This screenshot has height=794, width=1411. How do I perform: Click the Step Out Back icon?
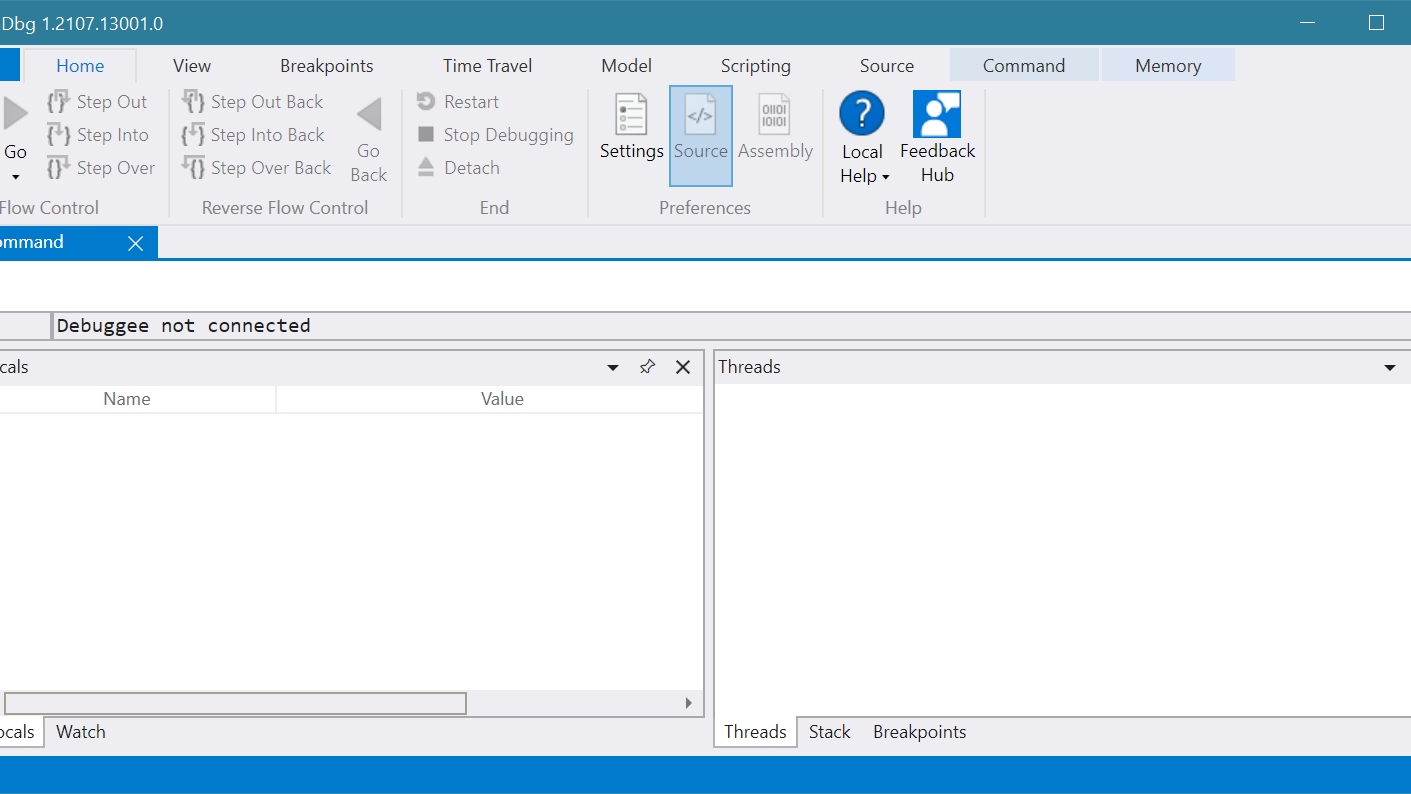[193, 102]
